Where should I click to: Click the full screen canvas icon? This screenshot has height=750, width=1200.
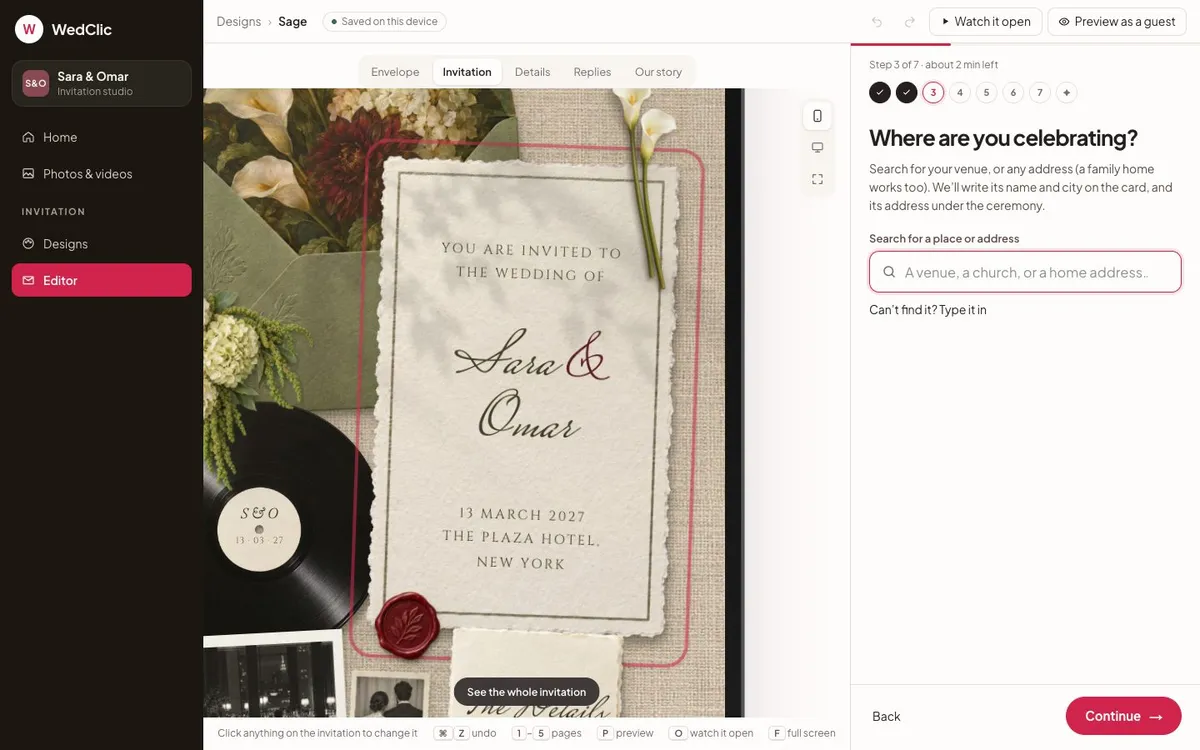[817, 179]
